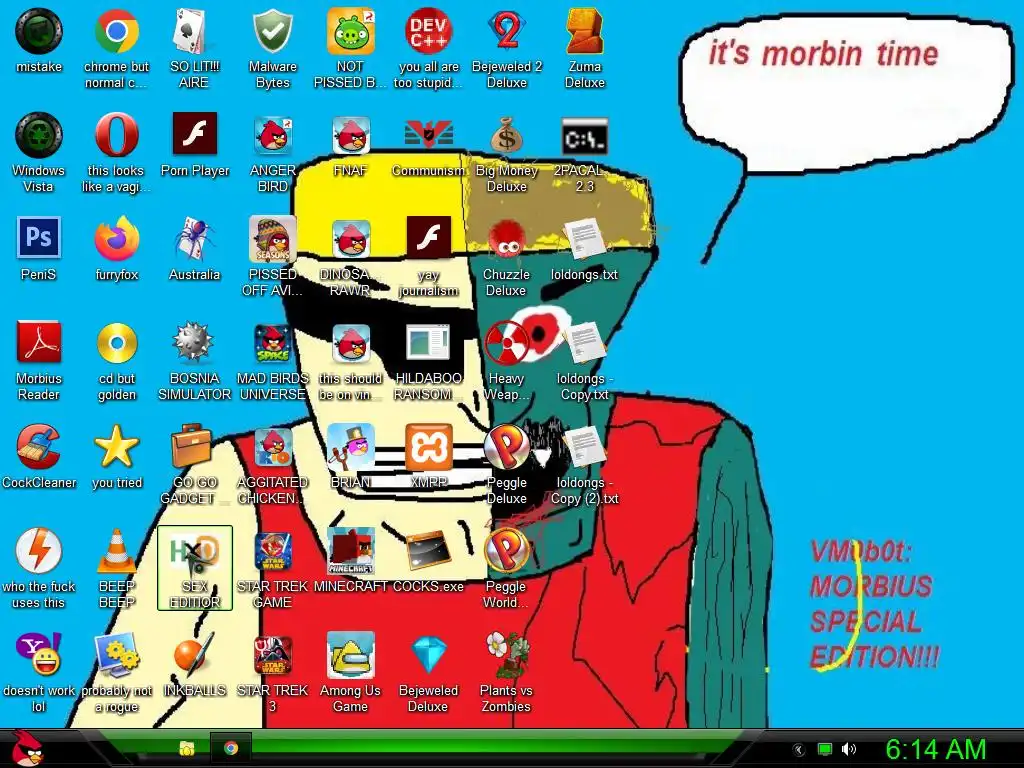Open the 'MINECRAFT' icon
The height and width of the screenshot is (768, 1024).
click(x=351, y=551)
